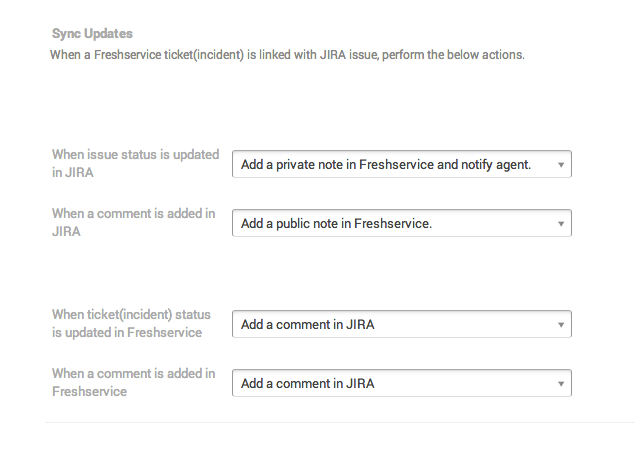Click 'When a comment is added in Freshservice' label
The height and width of the screenshot is (449, 635).
pyautogui.click(x=133, y=382)
